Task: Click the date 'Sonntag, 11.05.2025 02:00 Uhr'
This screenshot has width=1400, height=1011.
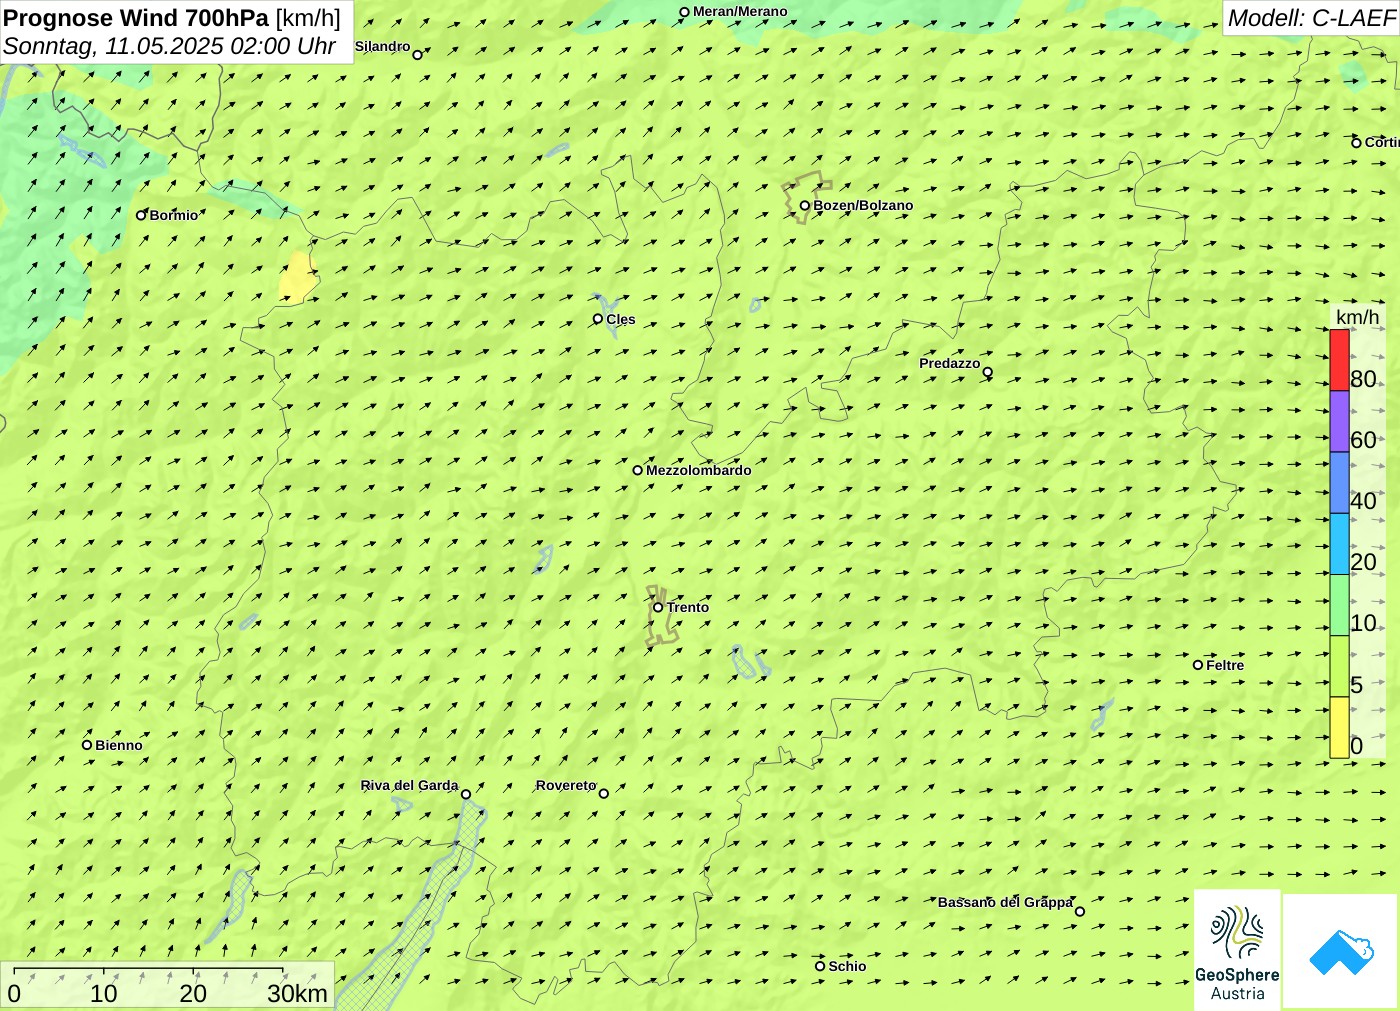Action: click(x=169, y=46)
